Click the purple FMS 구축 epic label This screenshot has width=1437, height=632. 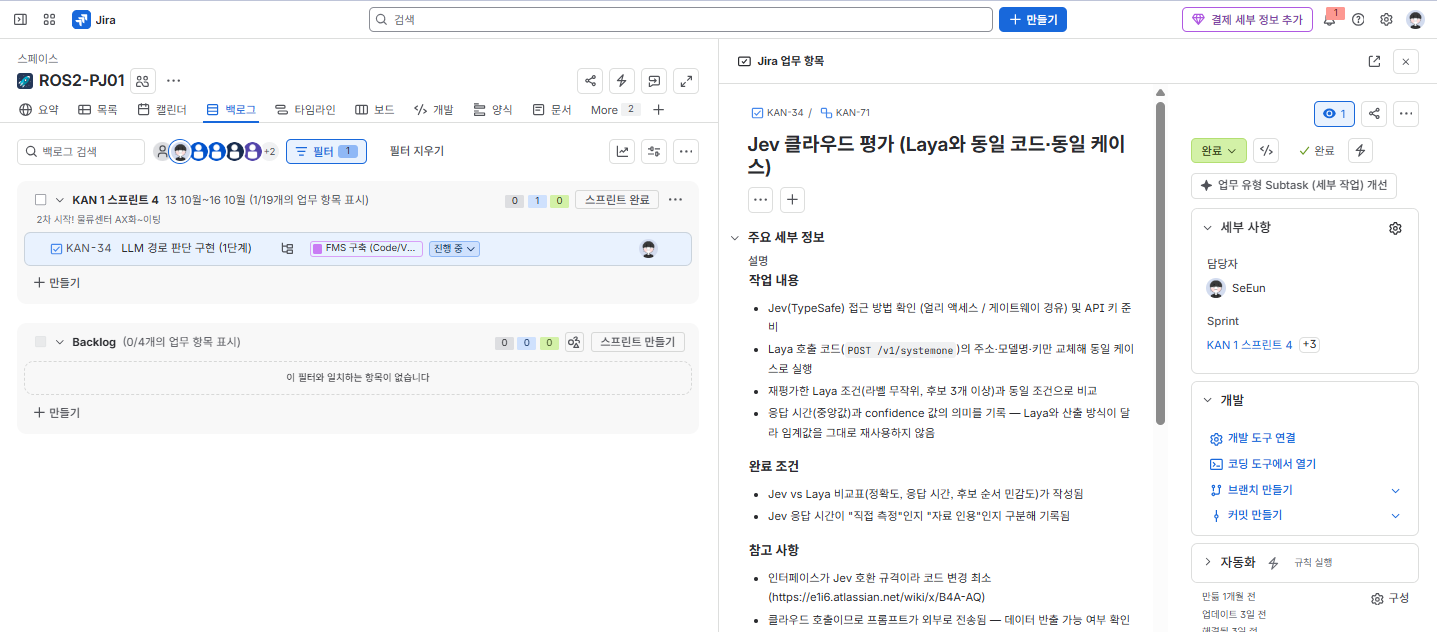365,249
